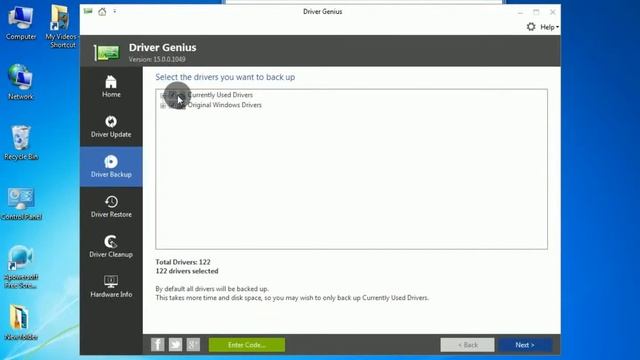Select the Driver Backup sidebar item

pos(111,167)
